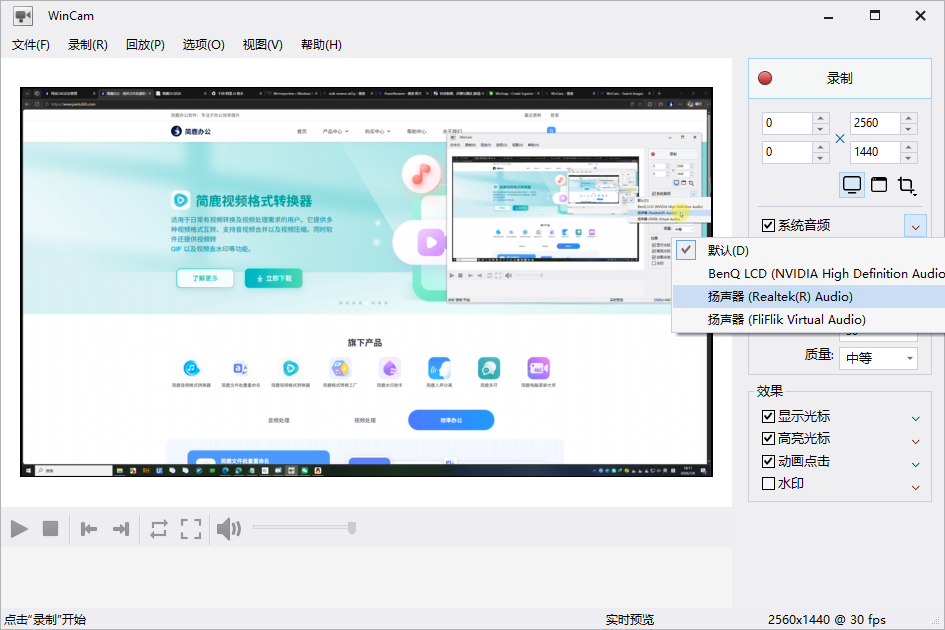Adjust the volume slider handle
Viewport: 945px width, 630px height.
[352, 528]
